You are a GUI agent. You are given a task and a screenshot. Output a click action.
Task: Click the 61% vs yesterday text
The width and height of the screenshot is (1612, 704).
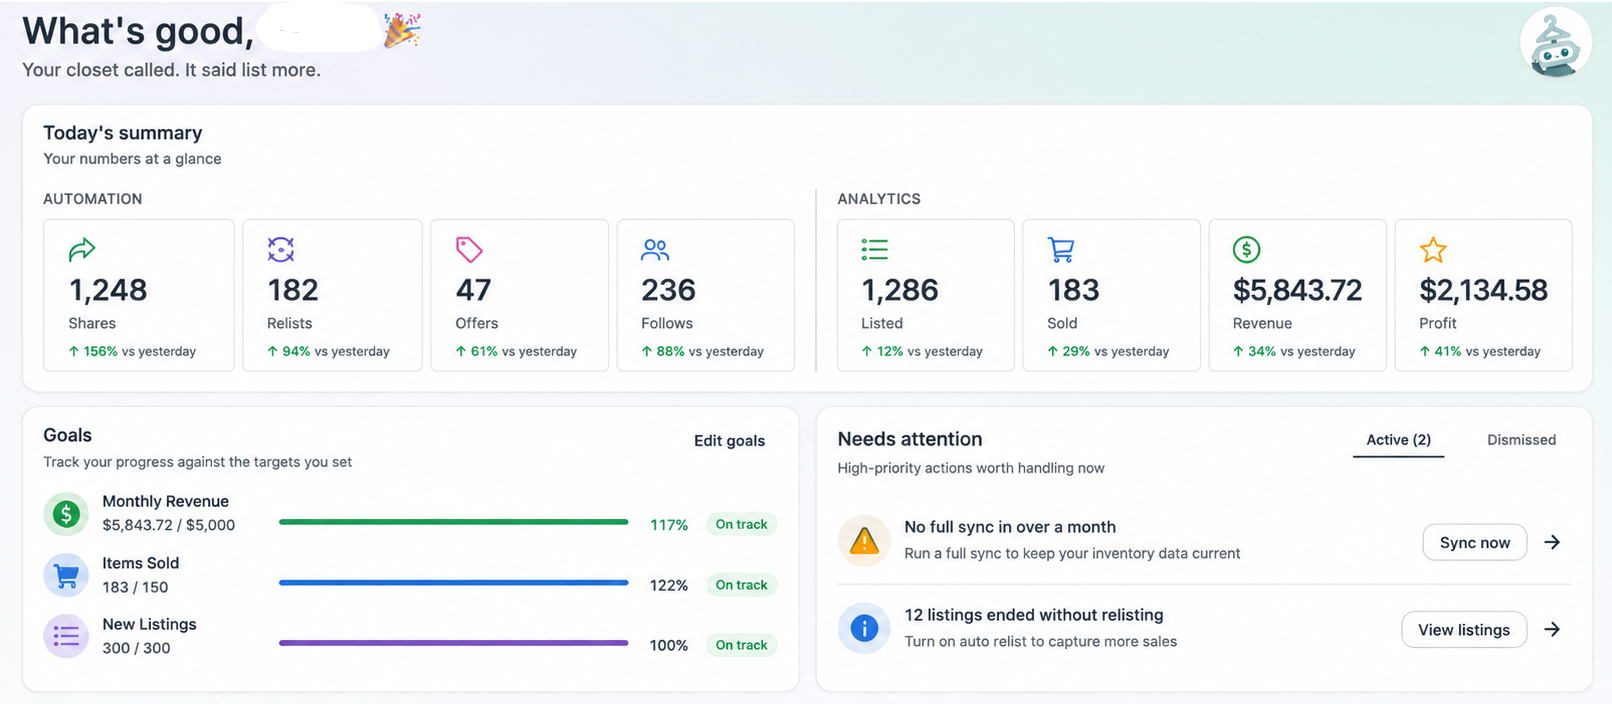(x=516, y=351)
